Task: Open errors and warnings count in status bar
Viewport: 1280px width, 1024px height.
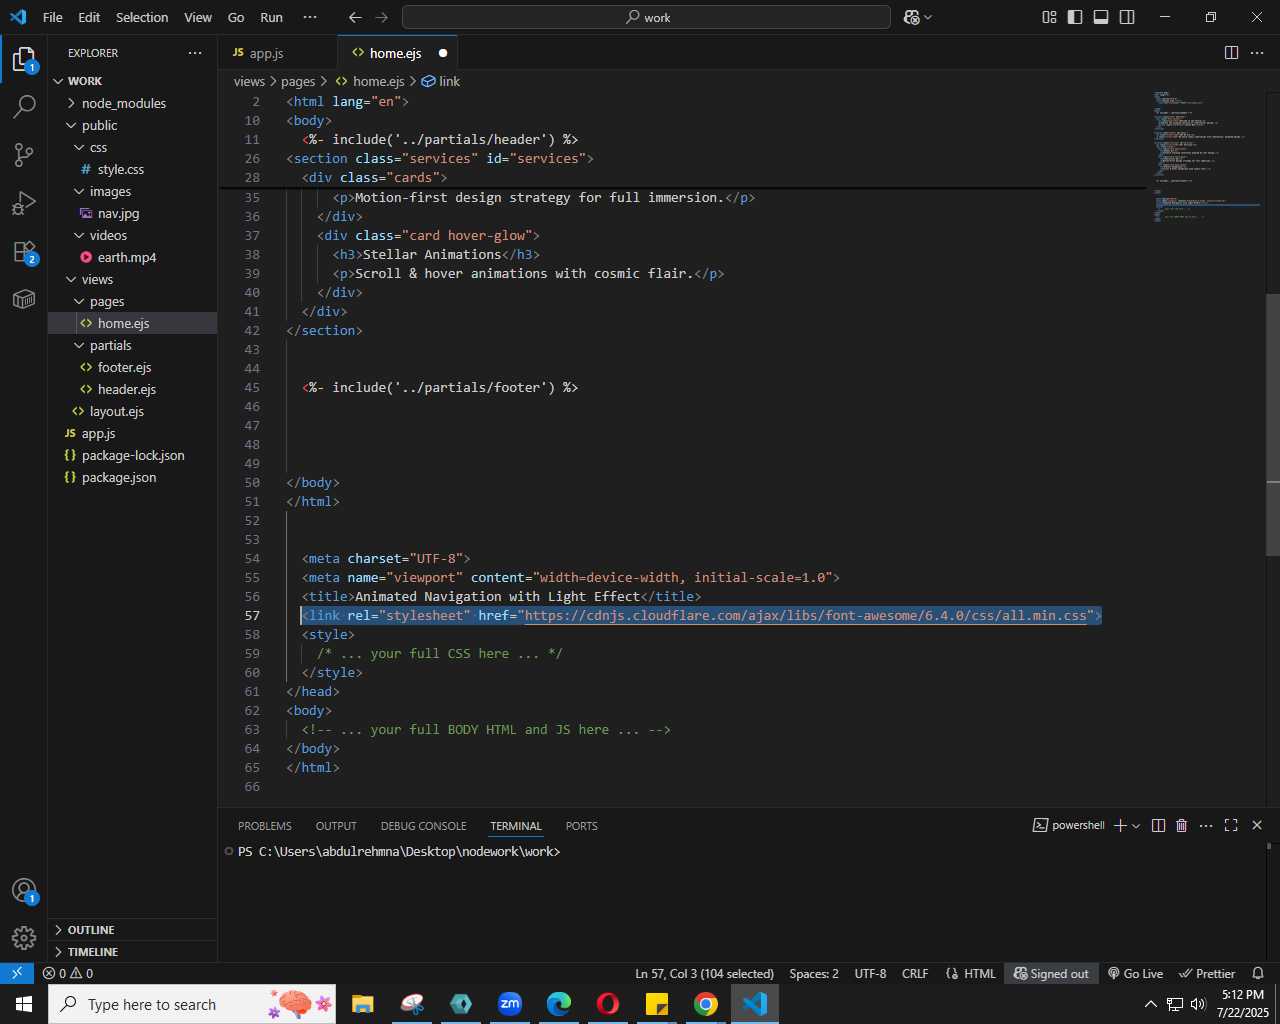Action: pyautogui.click(x=68, y=973)
